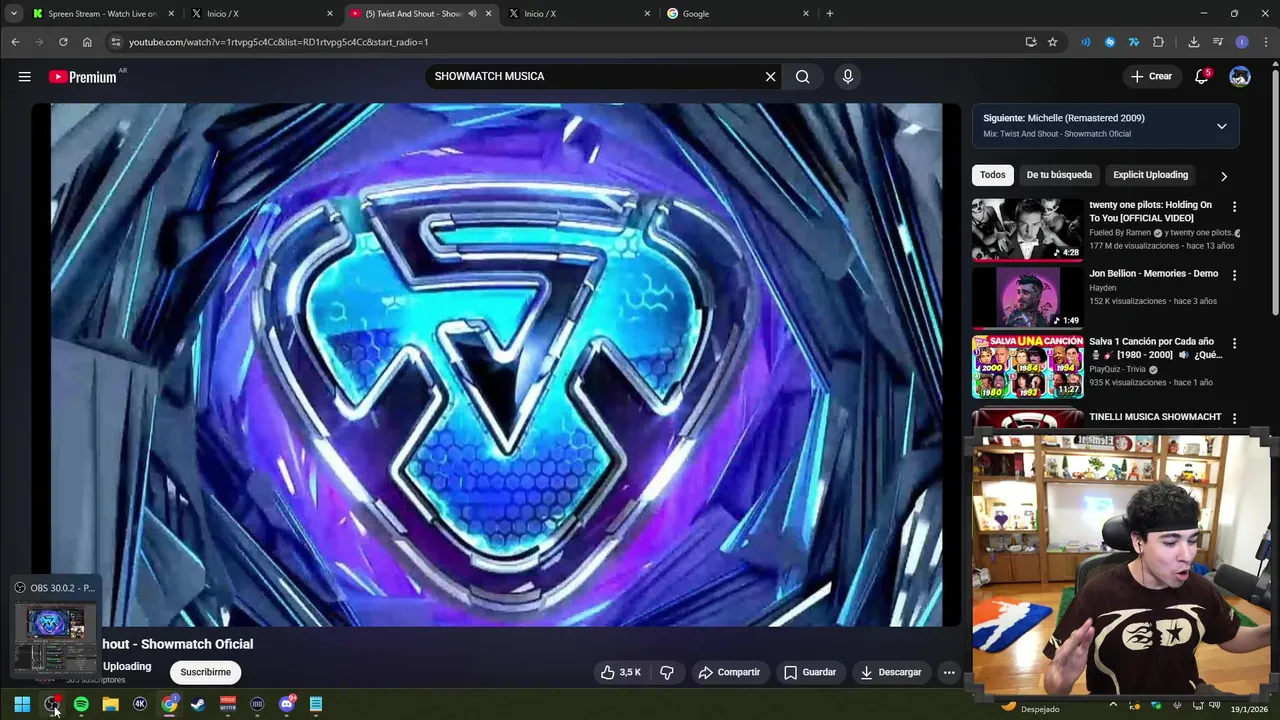This screenshot has width=1280, height=720.
Task: Expand the Siguiente playlist panel chevron
Action: (1221, 126)
